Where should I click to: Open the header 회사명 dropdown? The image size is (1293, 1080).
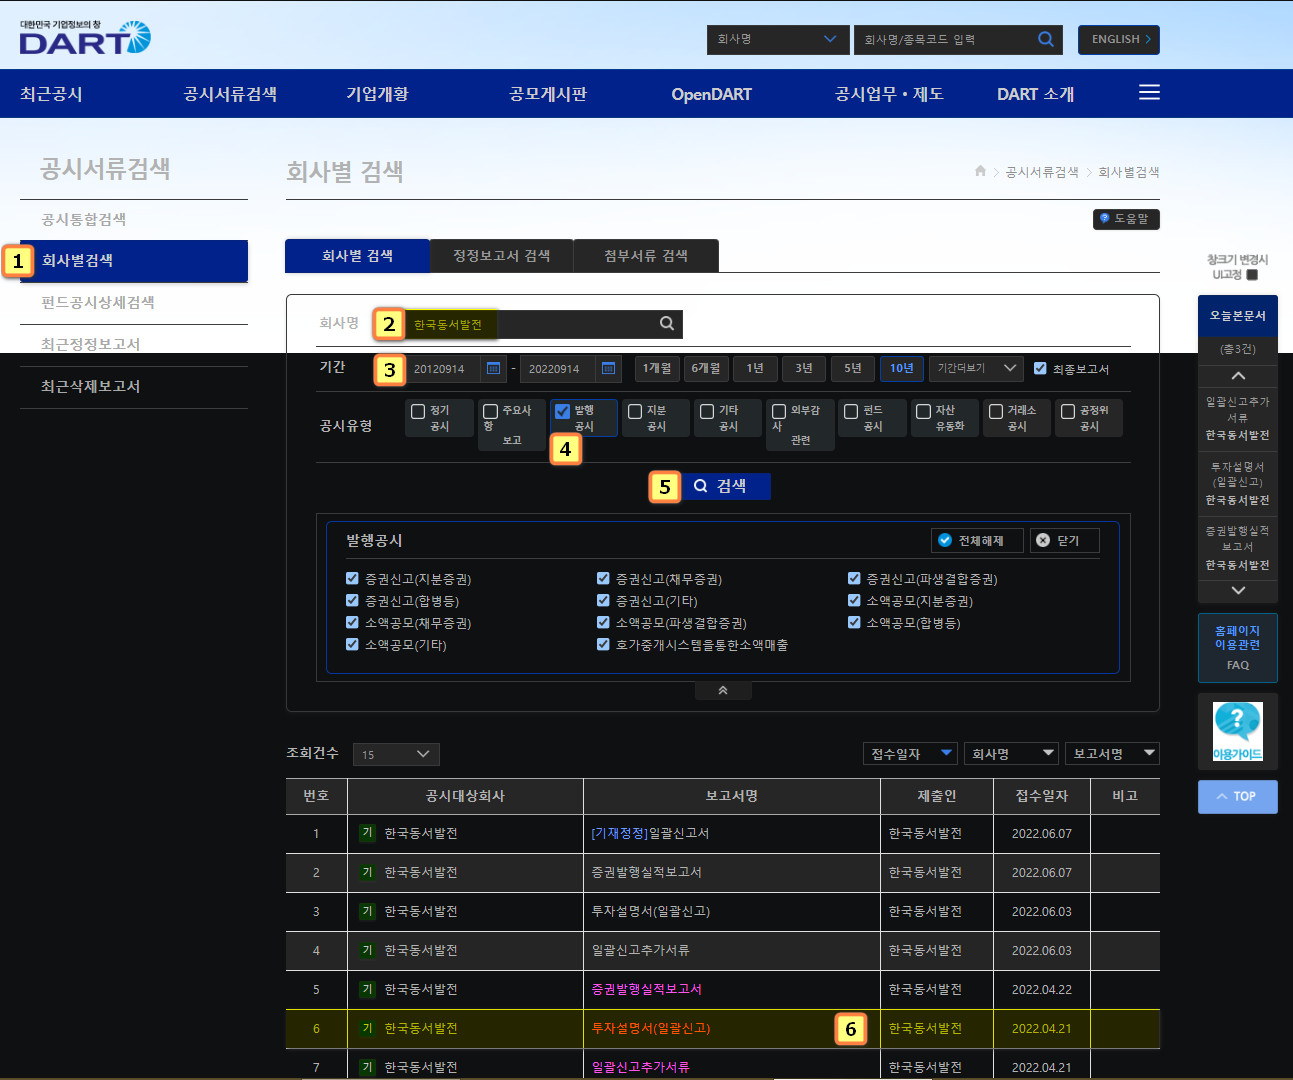pos(778,39)
